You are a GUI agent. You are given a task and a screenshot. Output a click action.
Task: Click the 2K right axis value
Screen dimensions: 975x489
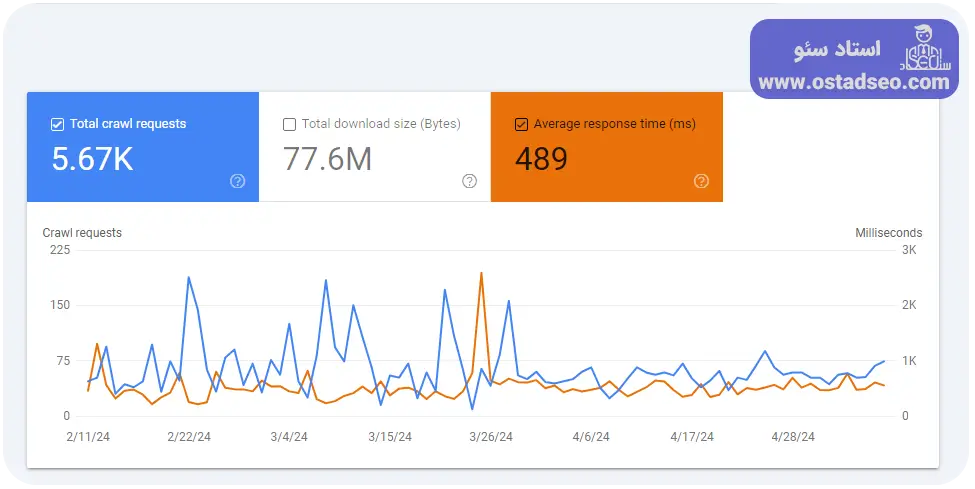coord(909,305)
